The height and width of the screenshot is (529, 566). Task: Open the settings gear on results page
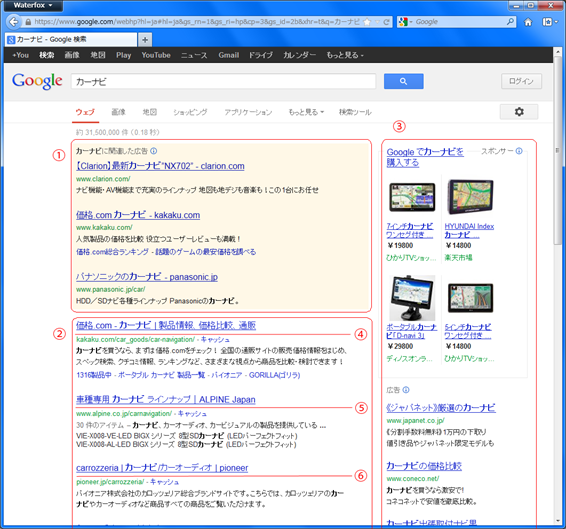click(x=519, y=112)
